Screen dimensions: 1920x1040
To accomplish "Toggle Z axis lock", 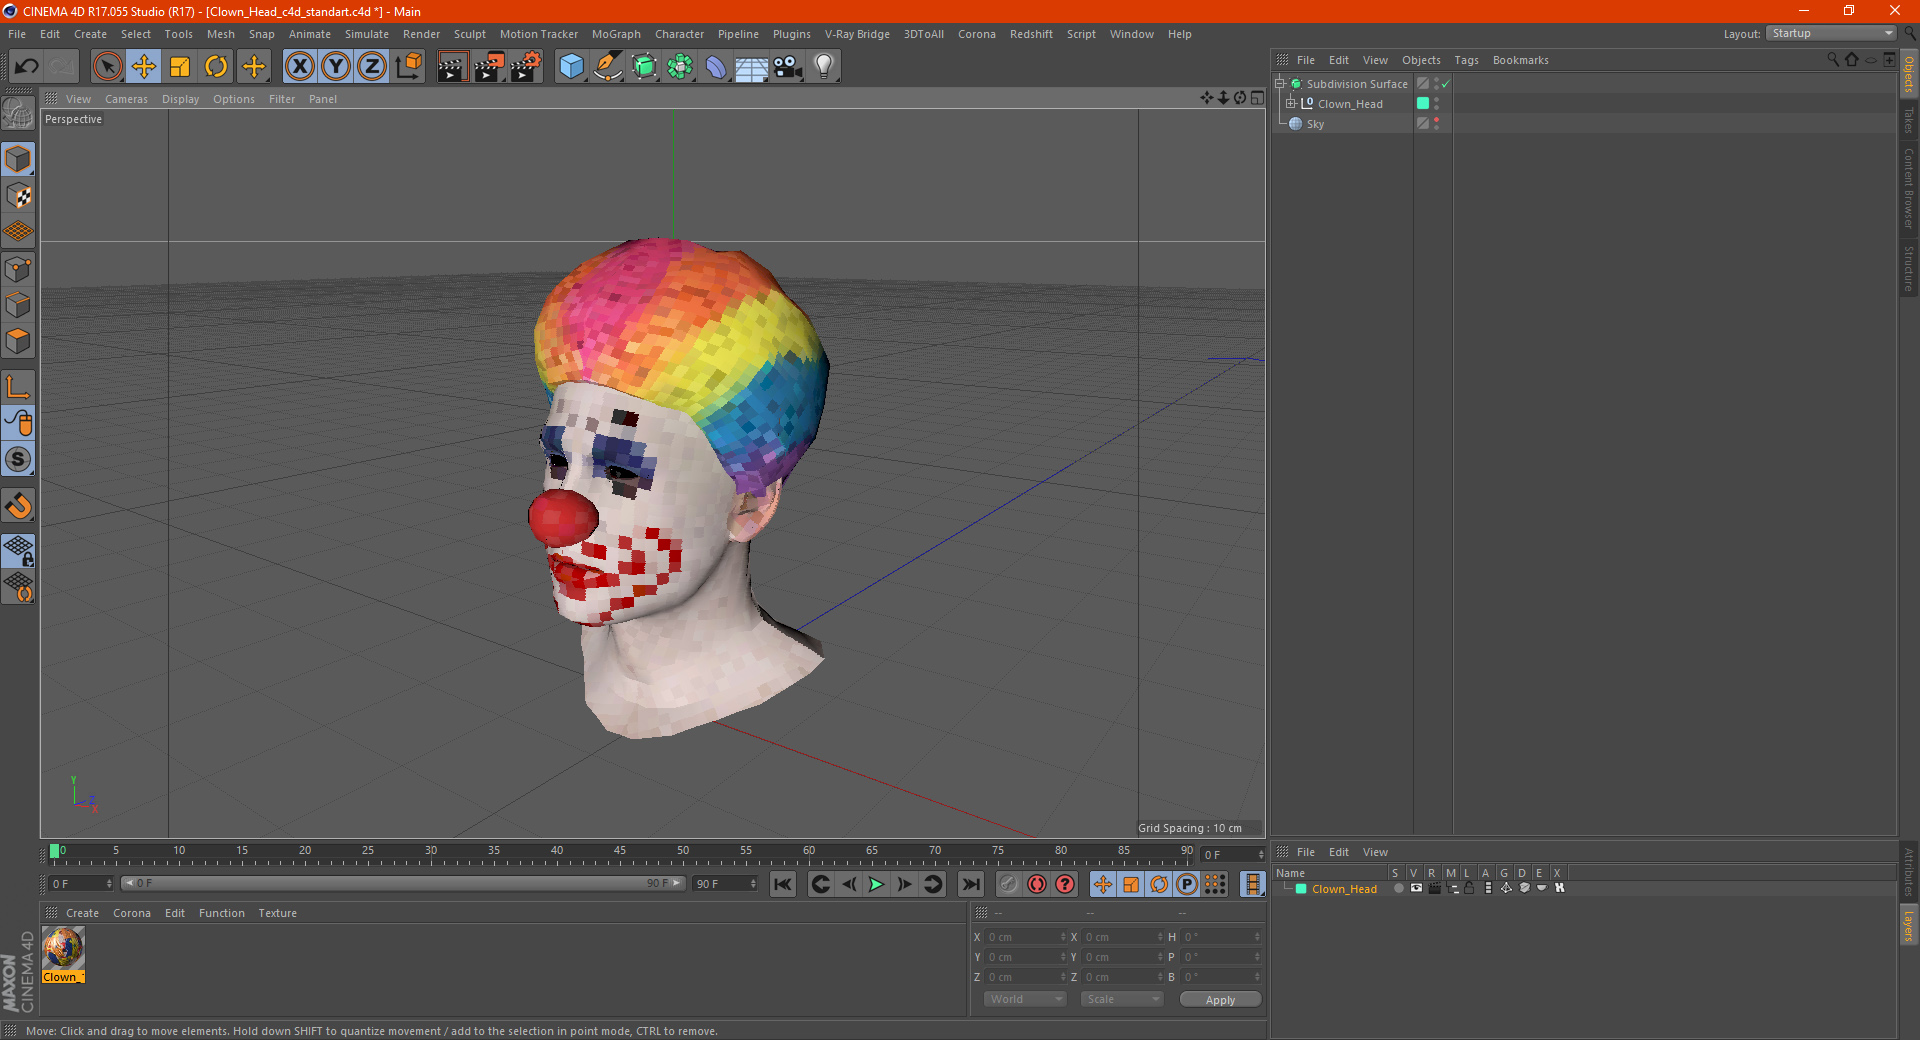I will click(x=372, y=67).
